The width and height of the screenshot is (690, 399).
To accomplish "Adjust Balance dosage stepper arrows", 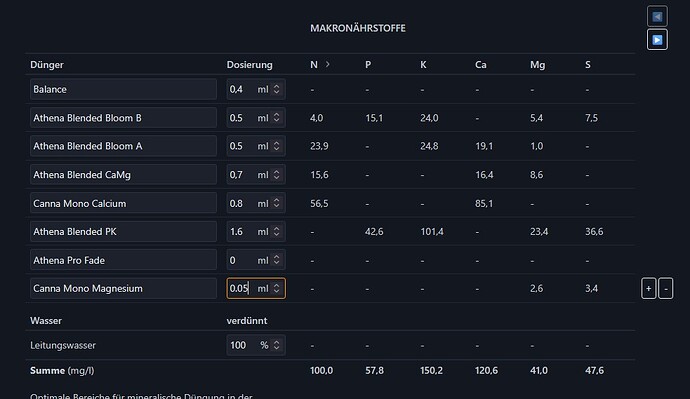I will (276, 89).
